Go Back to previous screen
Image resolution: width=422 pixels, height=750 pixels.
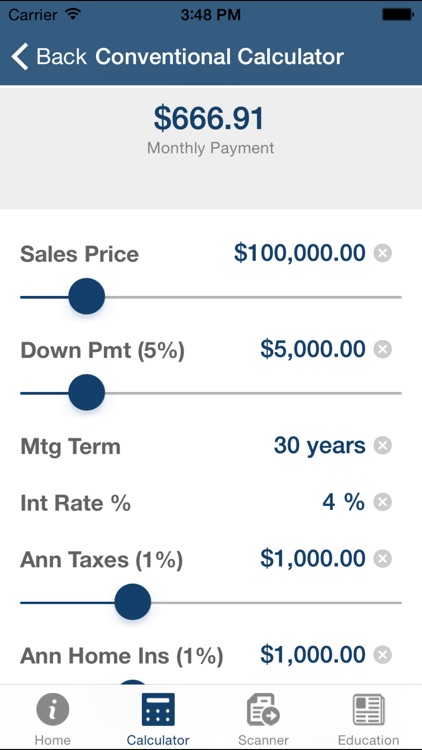pos(49,56)
